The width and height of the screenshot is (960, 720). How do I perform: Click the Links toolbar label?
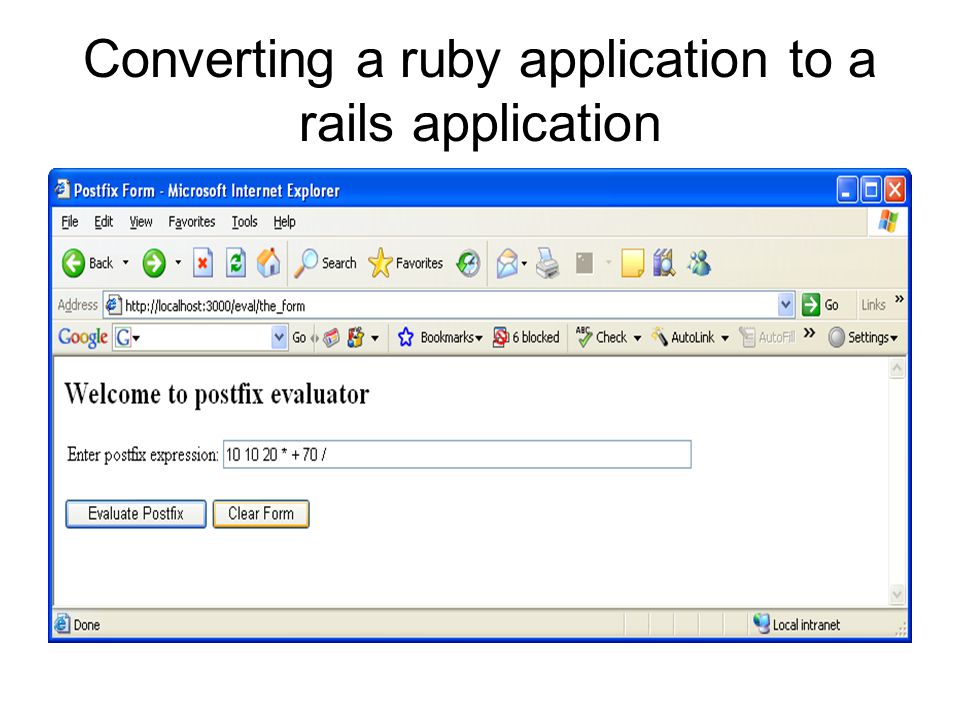pos(873,304)
